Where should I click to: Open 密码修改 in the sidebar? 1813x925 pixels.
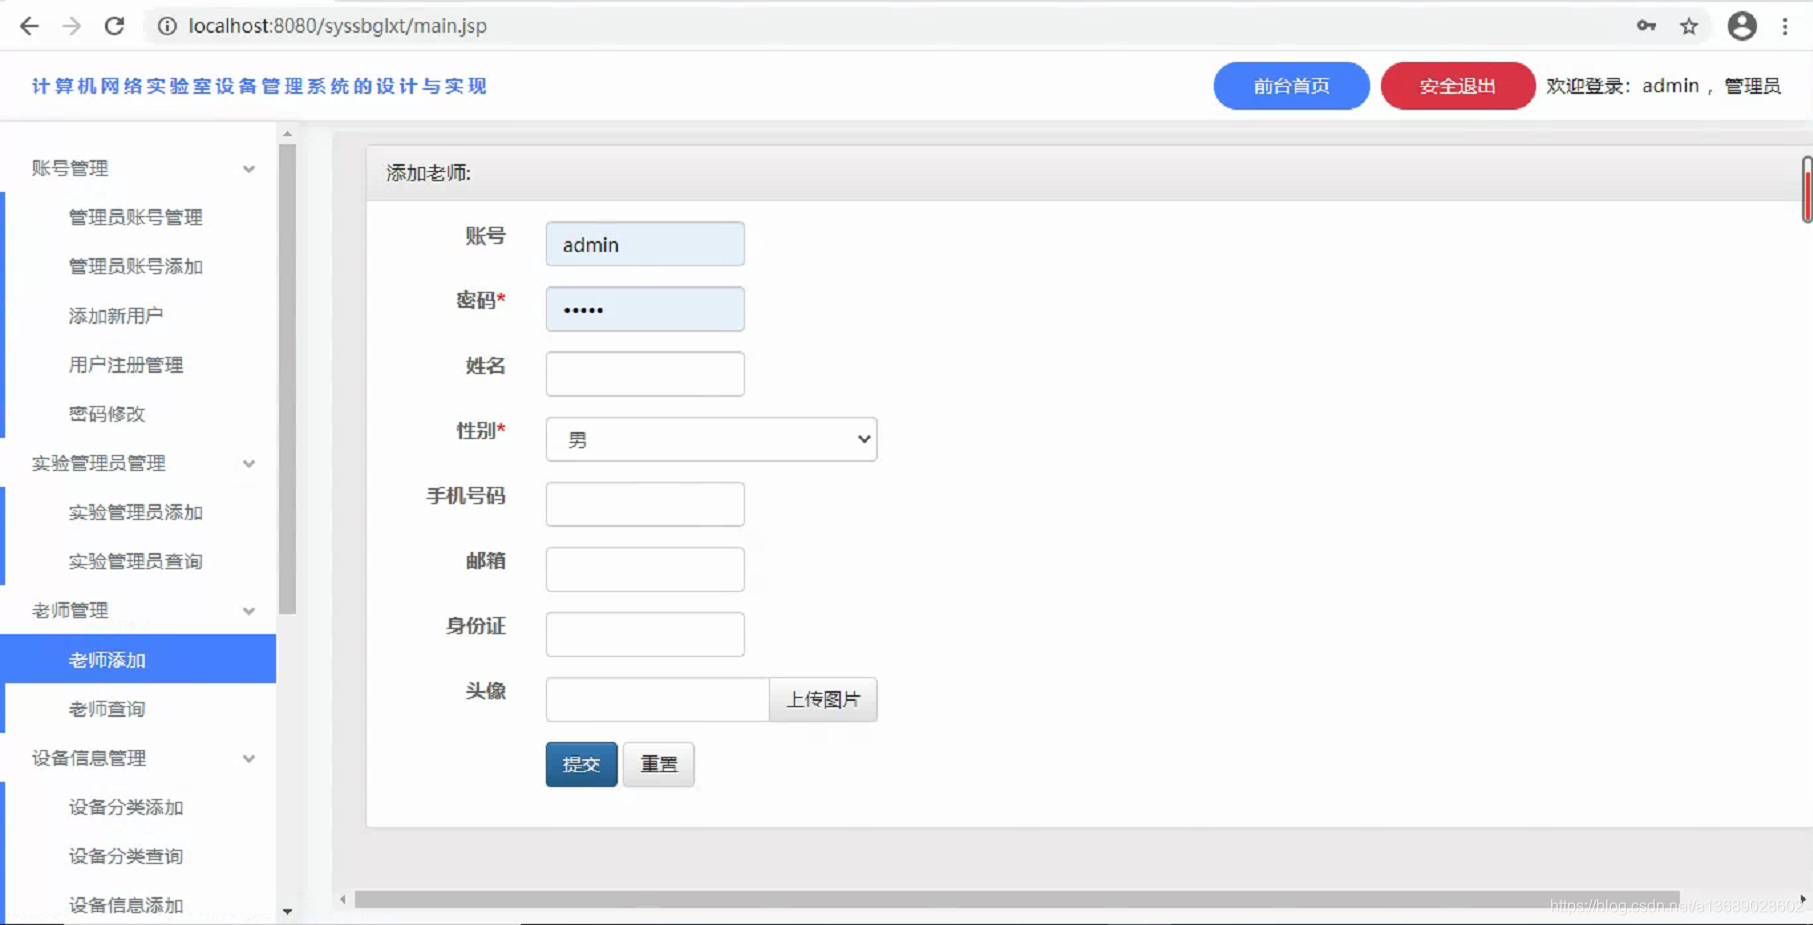(107, 414)
